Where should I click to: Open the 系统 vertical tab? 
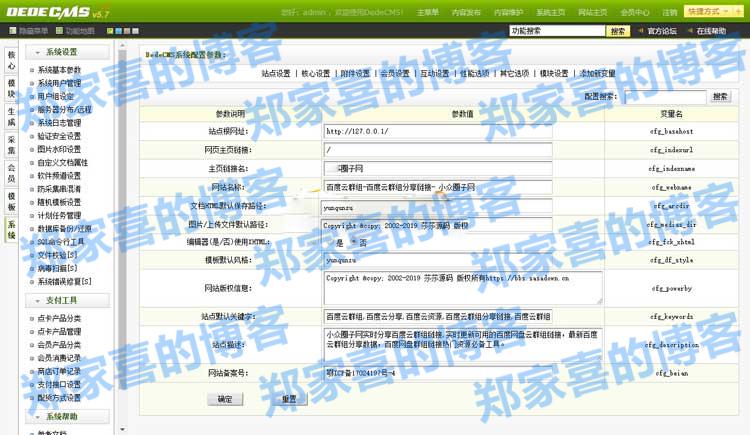[11, 230]
